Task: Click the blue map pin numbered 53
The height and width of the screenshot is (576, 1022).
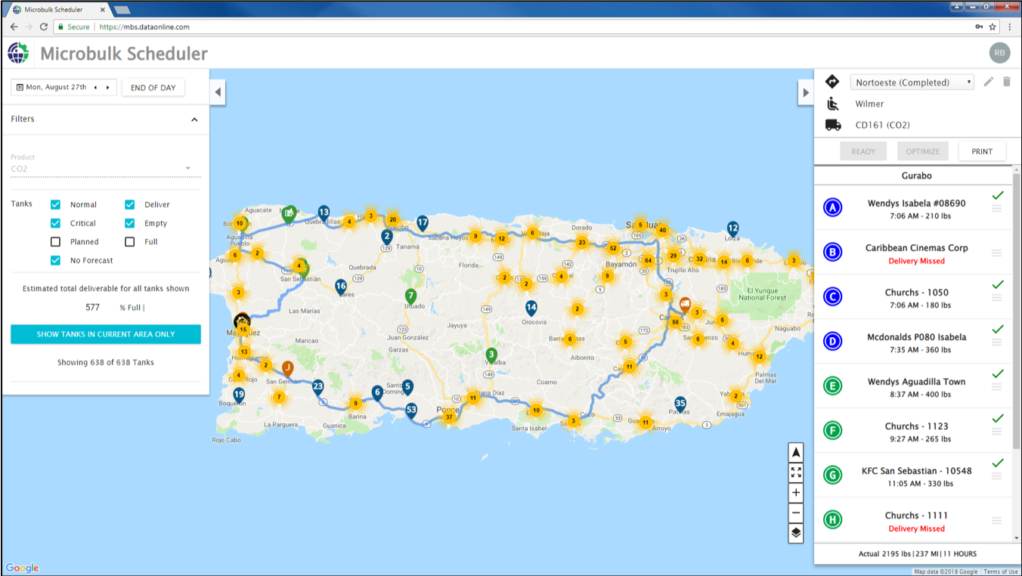Action: pyautogui.click(x=411, y=410)
